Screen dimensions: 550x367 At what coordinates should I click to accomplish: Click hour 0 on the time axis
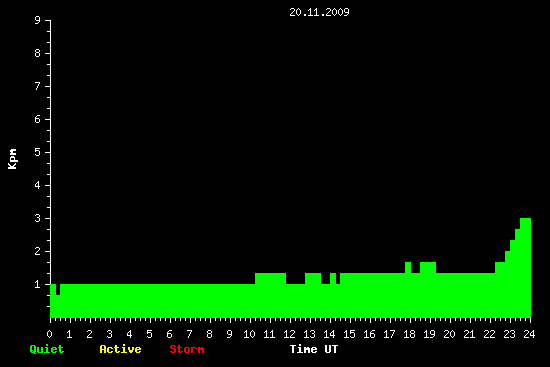click(x=49, y=334)
